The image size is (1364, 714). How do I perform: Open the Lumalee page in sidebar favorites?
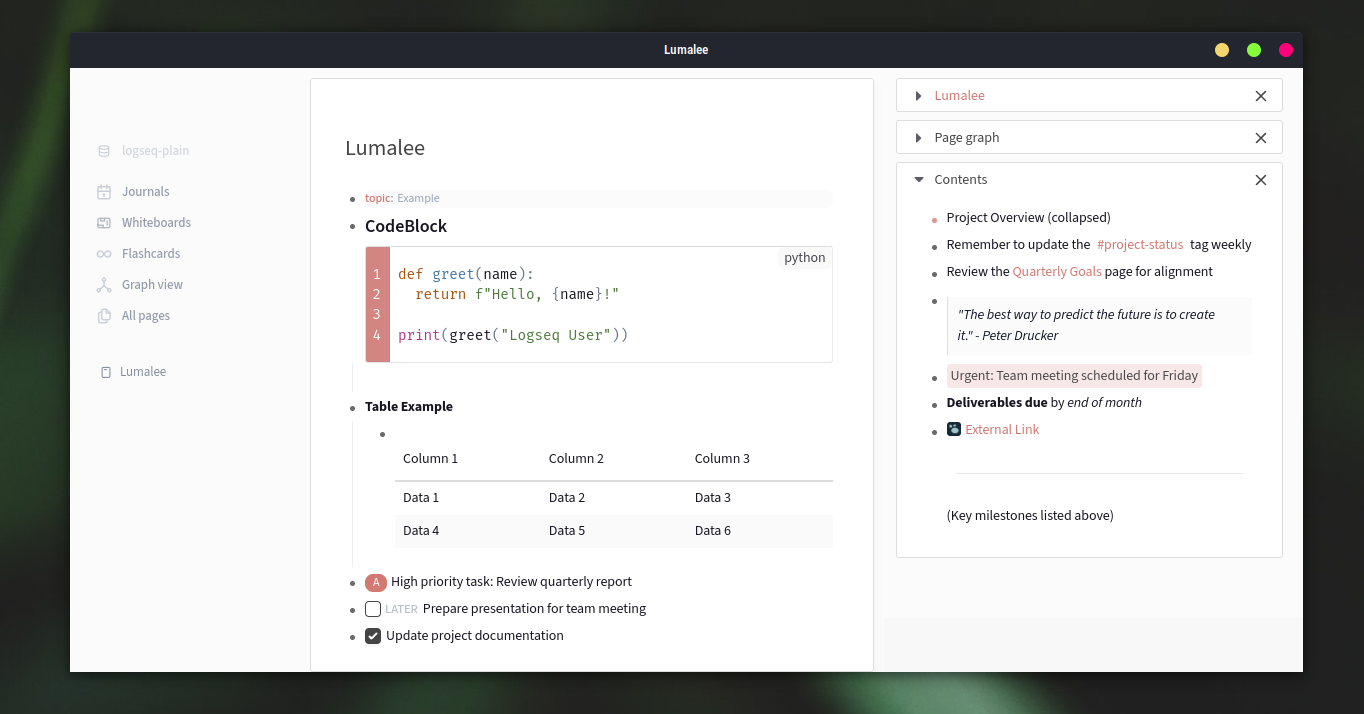pyautogui.click(x=143, y=372)
